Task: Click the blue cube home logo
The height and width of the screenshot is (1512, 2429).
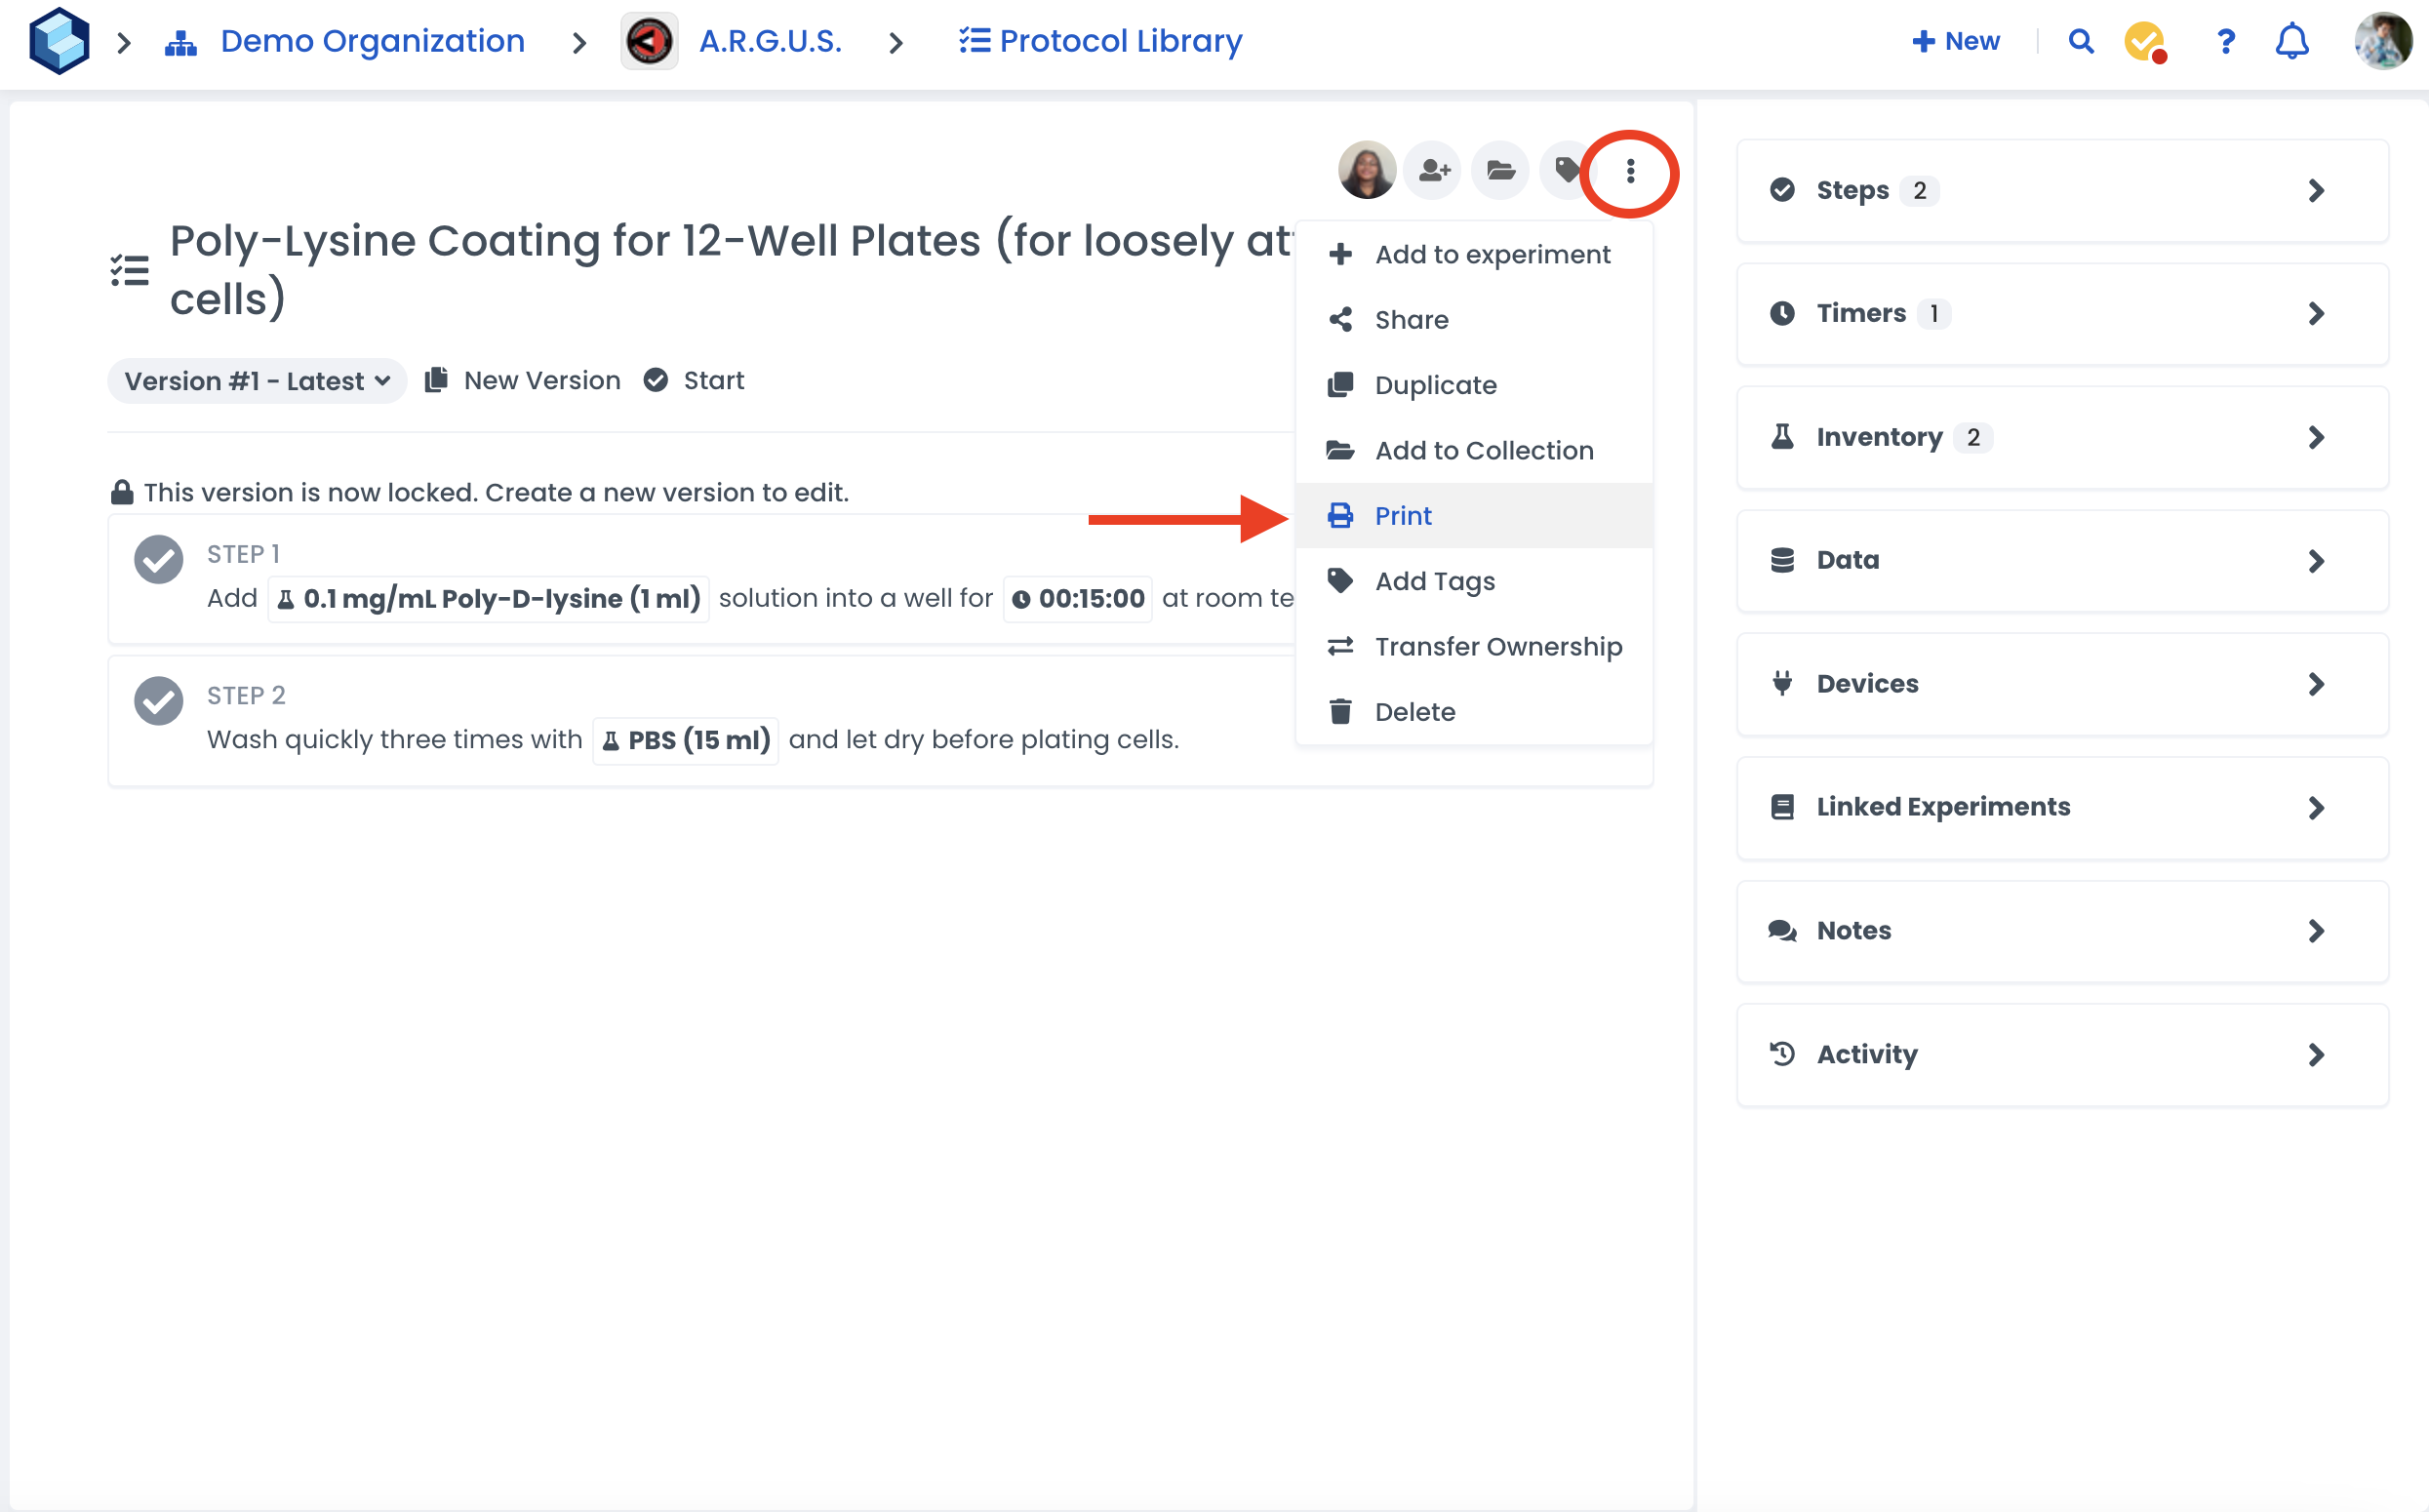Action: click(x=59, y=41)
